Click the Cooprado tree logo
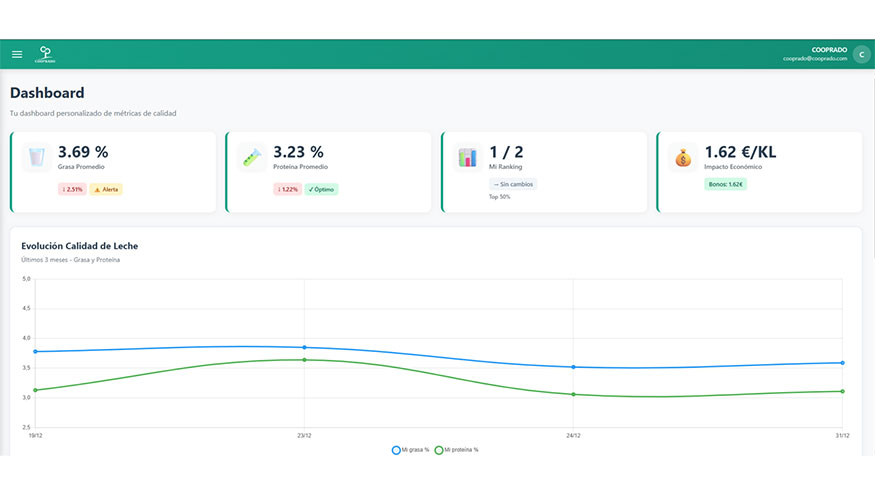This screenshot has height=500, width=875. point(45,54)
